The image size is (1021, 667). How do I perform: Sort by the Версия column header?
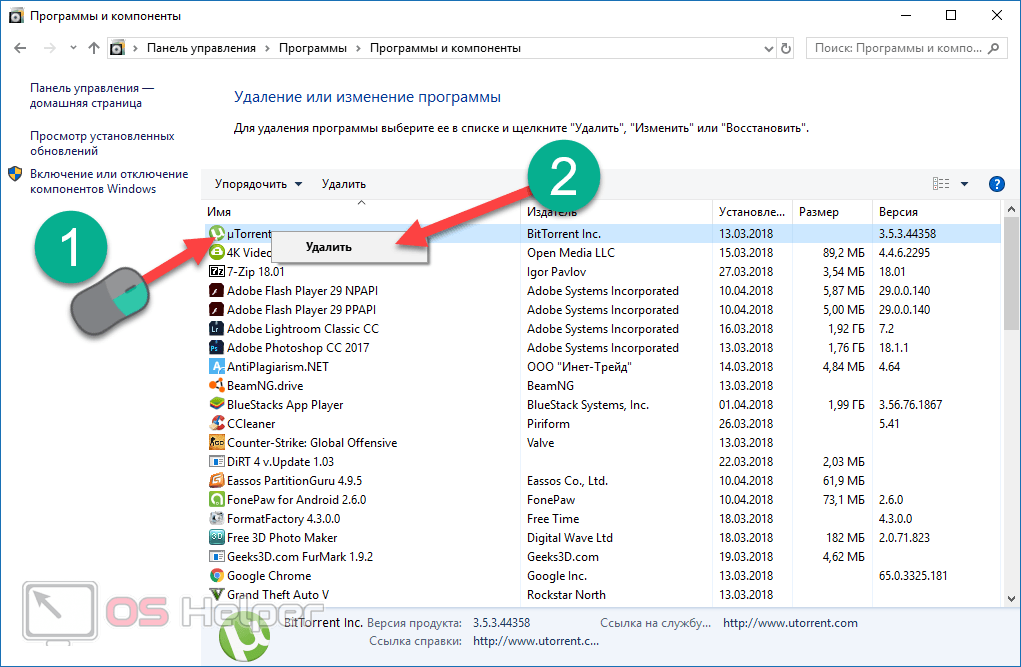(x=936, y=212)
